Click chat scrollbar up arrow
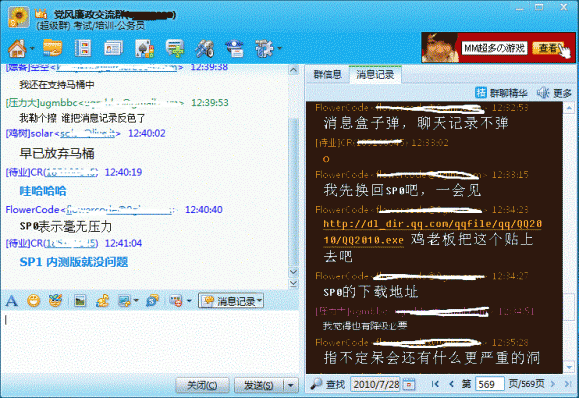 coord(294,70)
